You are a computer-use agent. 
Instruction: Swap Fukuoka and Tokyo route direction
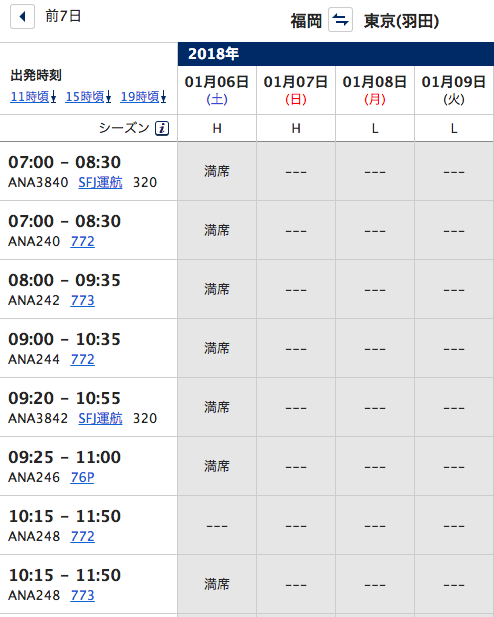(340, 20)
